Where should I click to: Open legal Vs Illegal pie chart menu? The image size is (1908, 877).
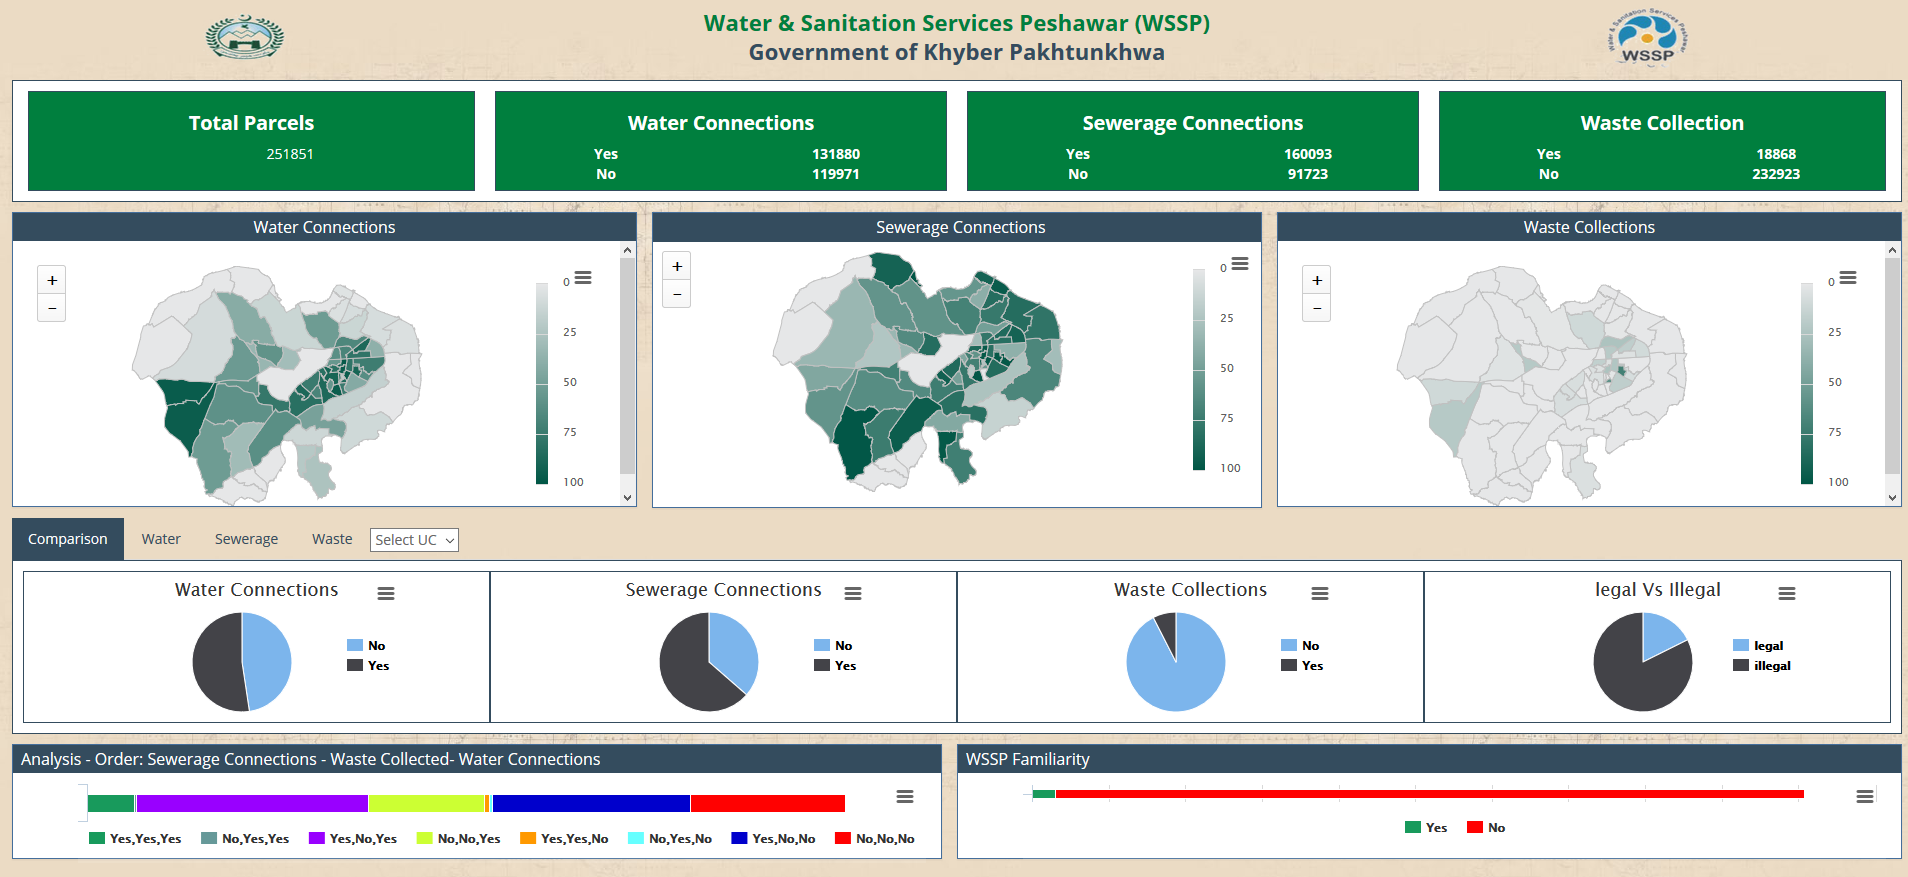(x=1787, y=593)
